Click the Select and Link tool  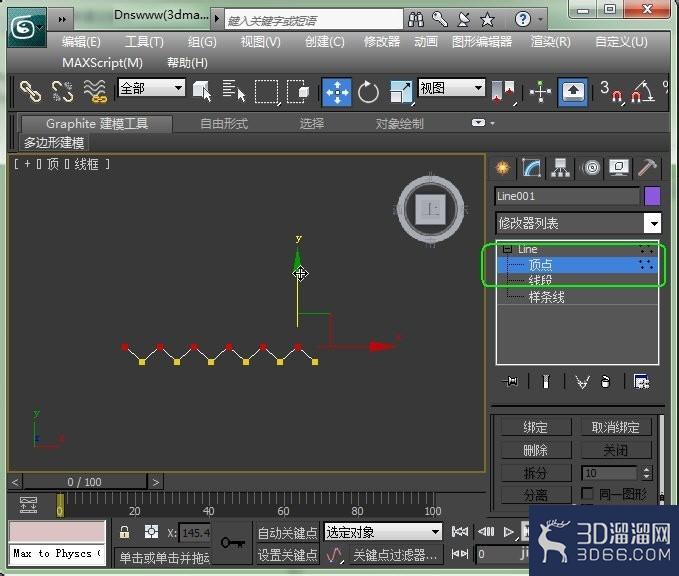[x=30, y=92]
